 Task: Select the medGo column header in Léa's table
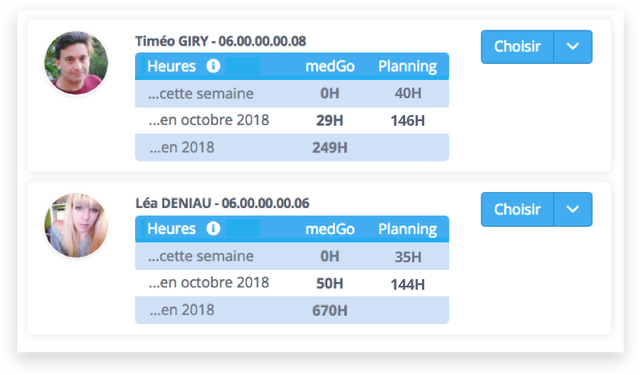330,229
